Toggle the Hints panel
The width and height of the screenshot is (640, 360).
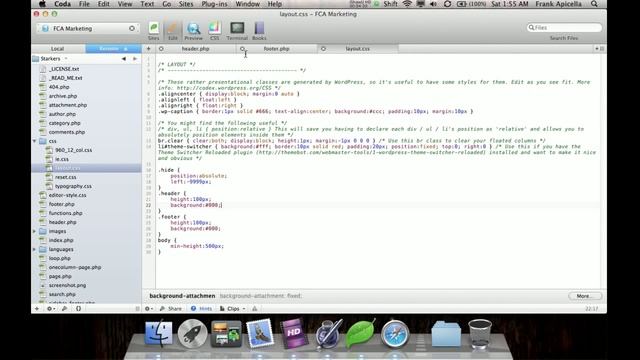click(x=202, y=309)
